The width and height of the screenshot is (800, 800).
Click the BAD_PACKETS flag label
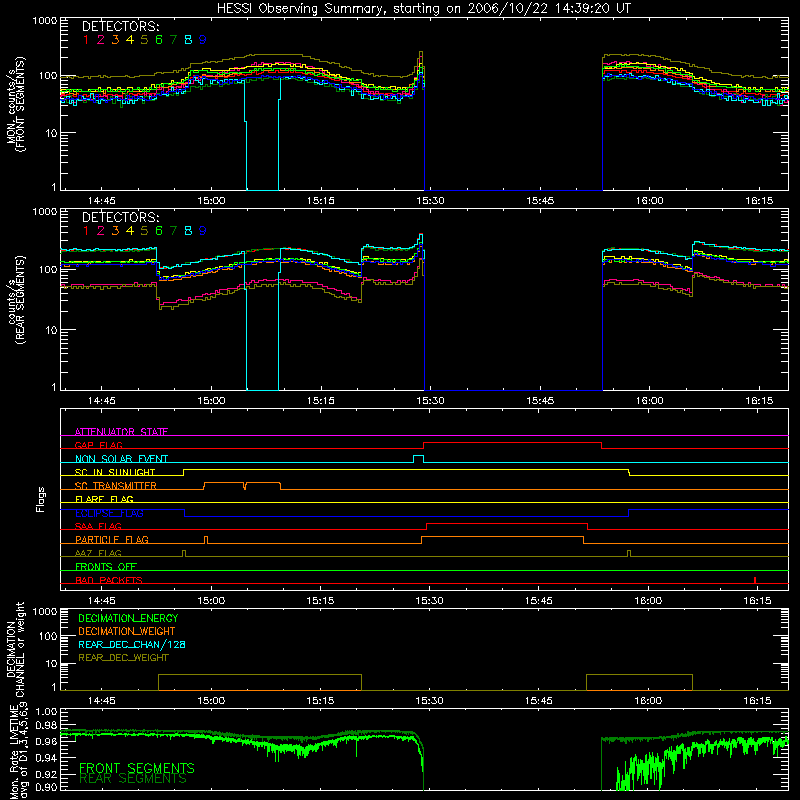(x=109, y=580)
